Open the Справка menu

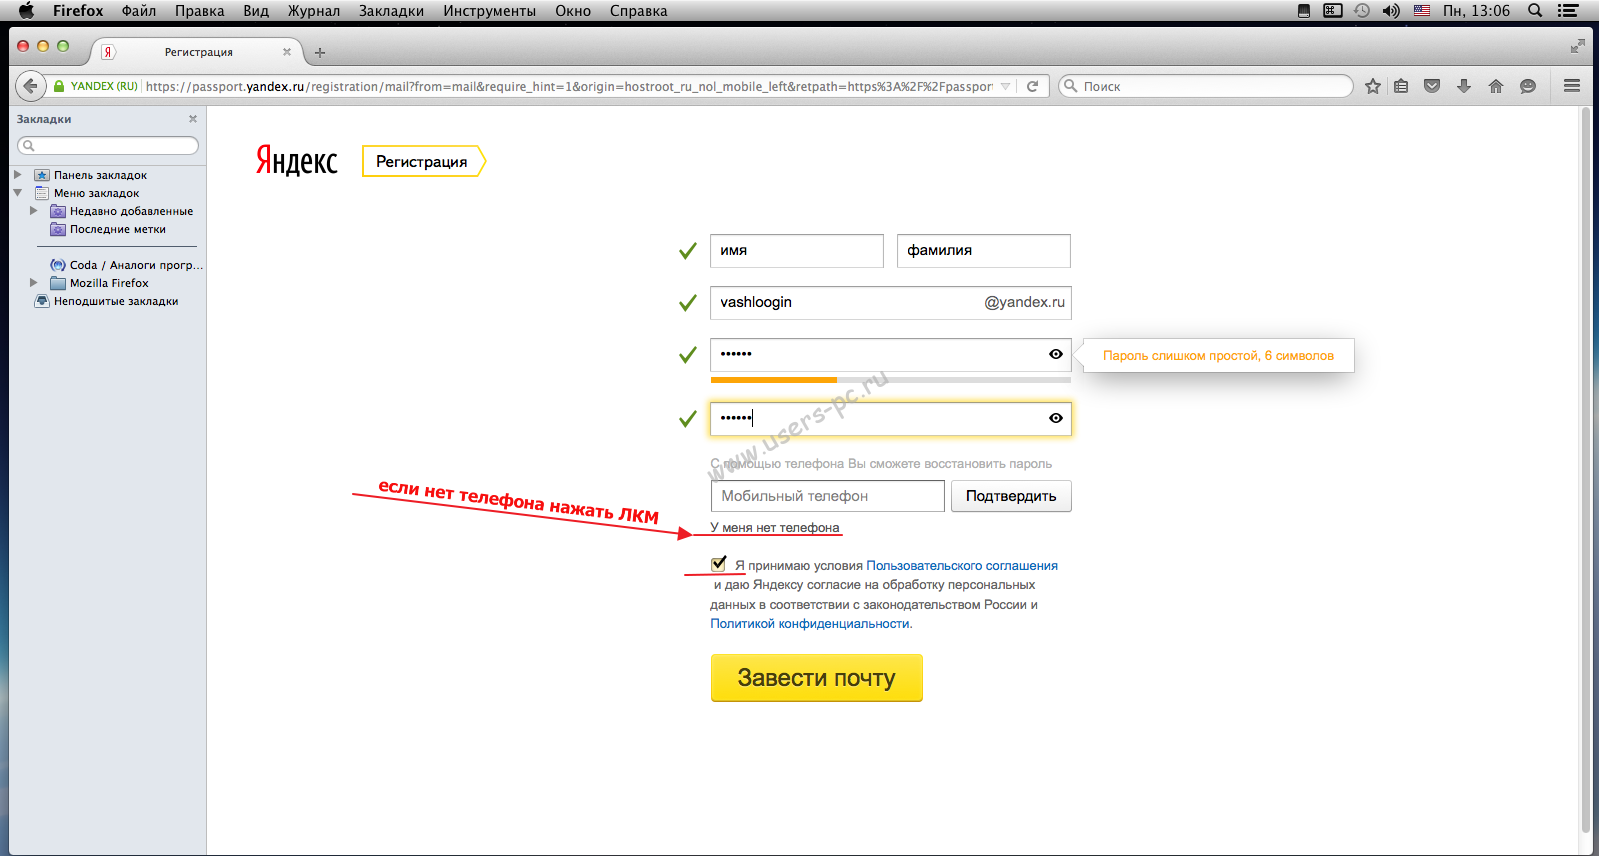(x=638, y=11)
